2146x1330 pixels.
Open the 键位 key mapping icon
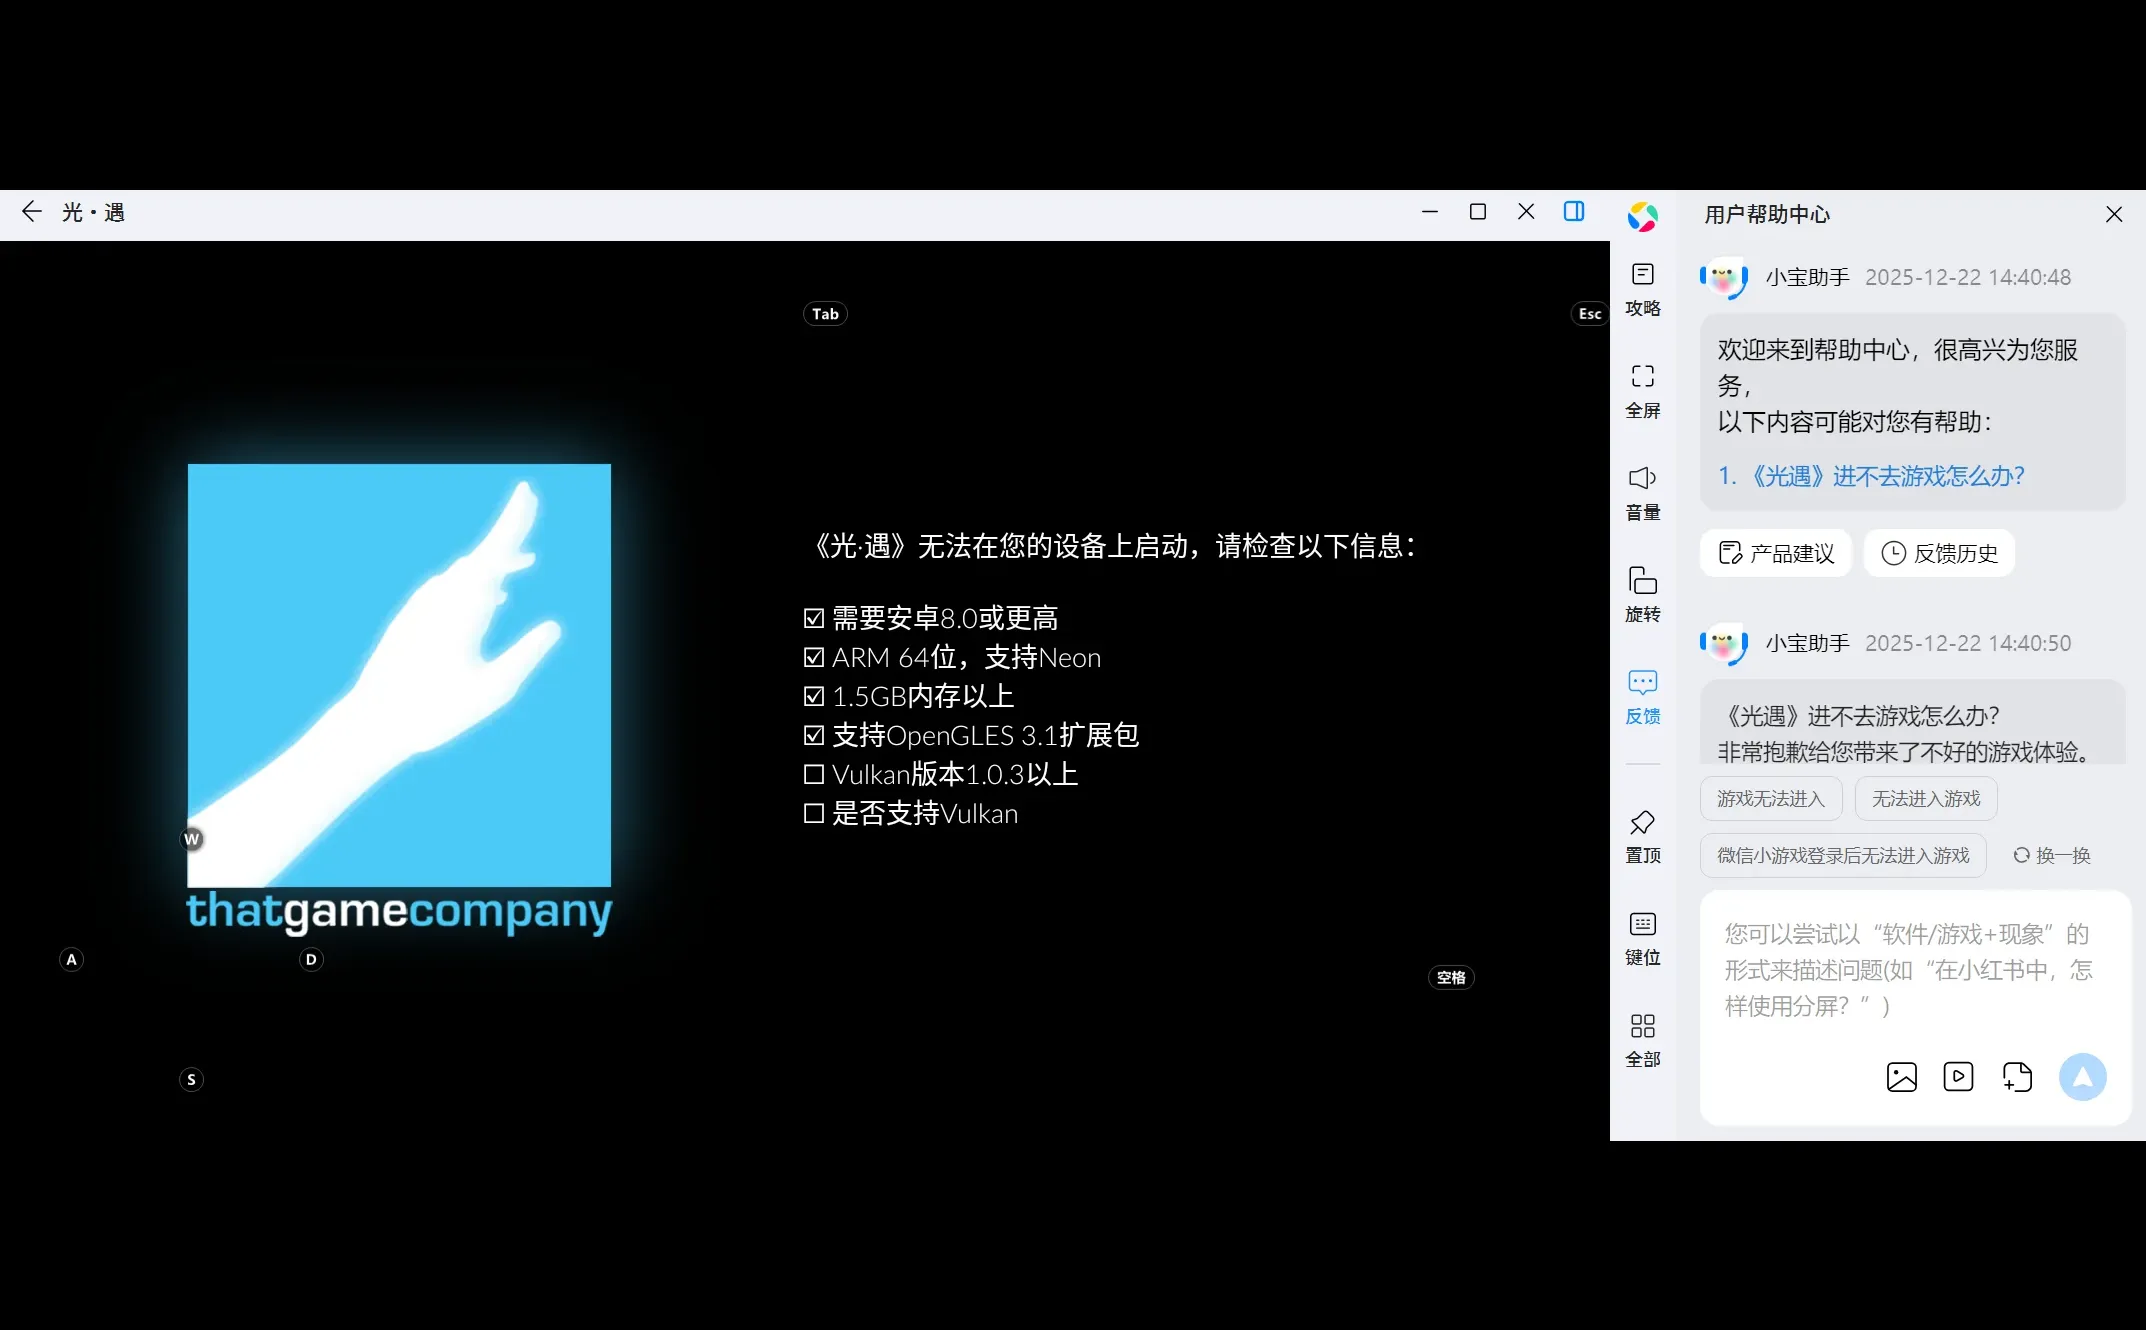[x=1642, y=938]
